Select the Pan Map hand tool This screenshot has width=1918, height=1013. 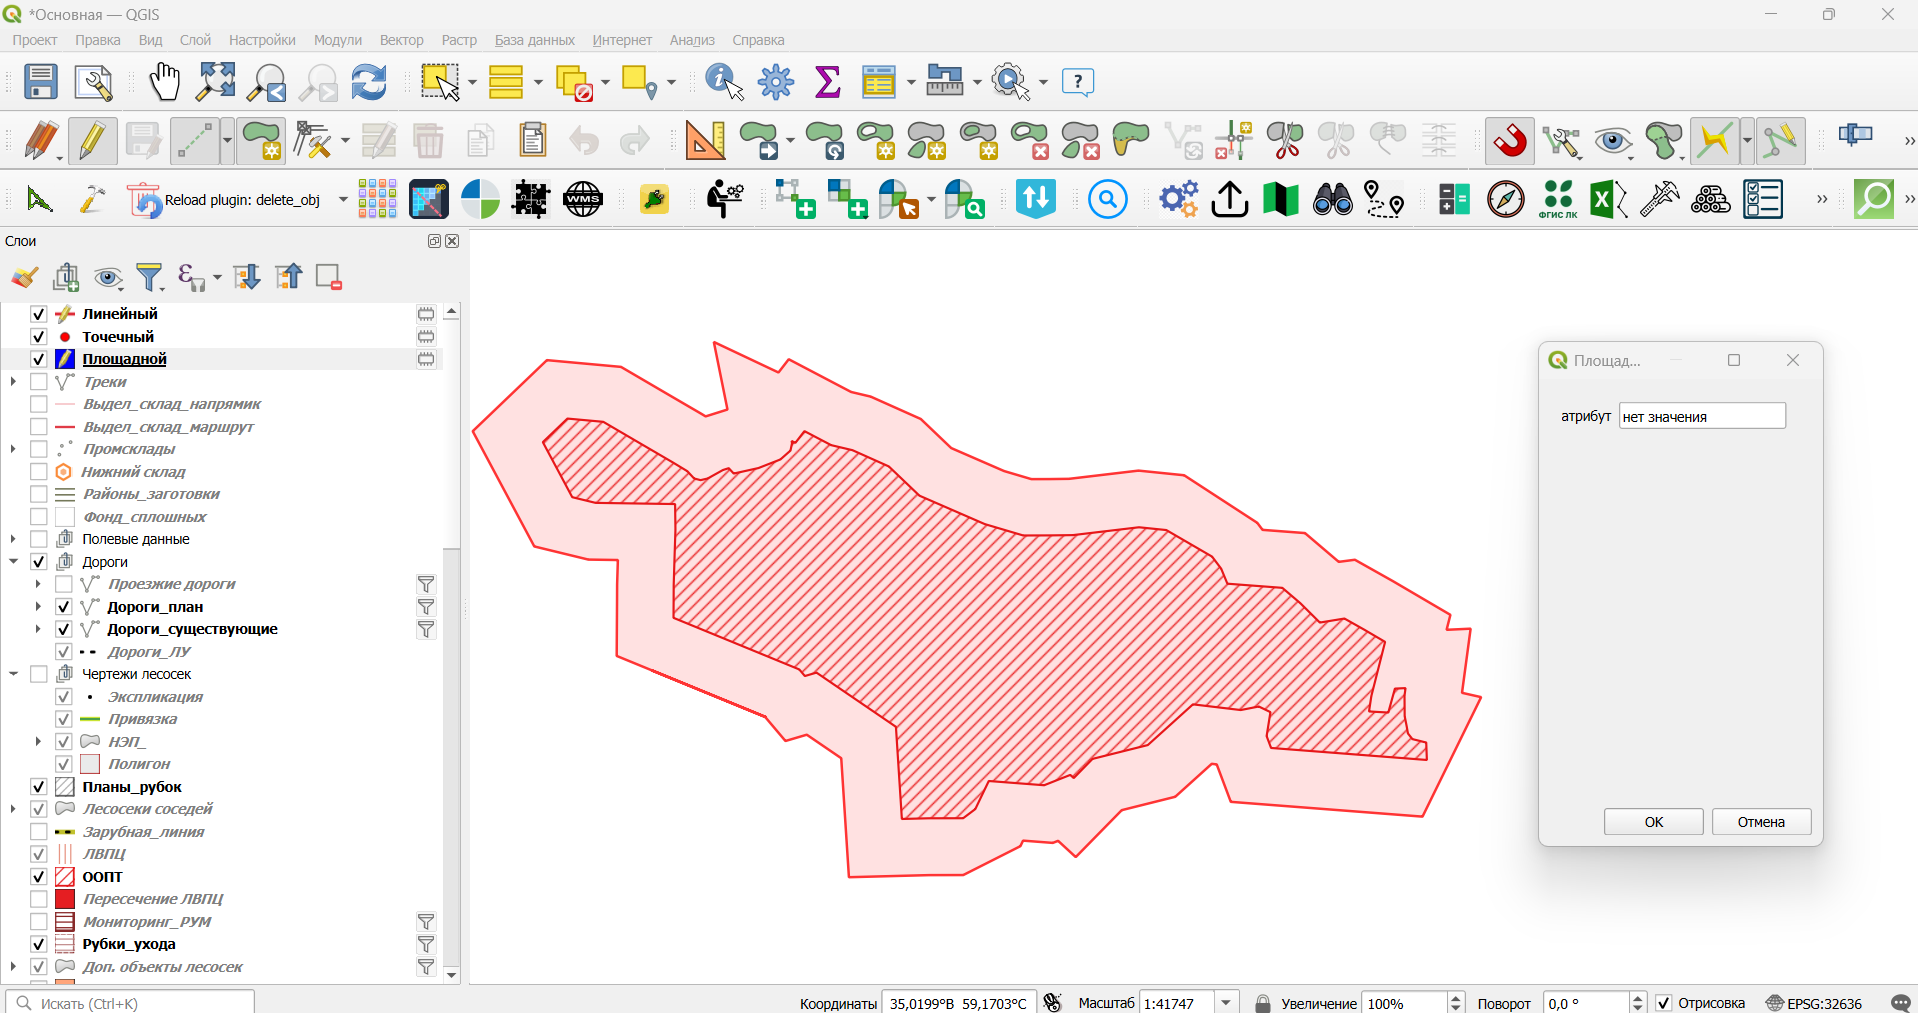pyautogui.click(x=164, y=82)
